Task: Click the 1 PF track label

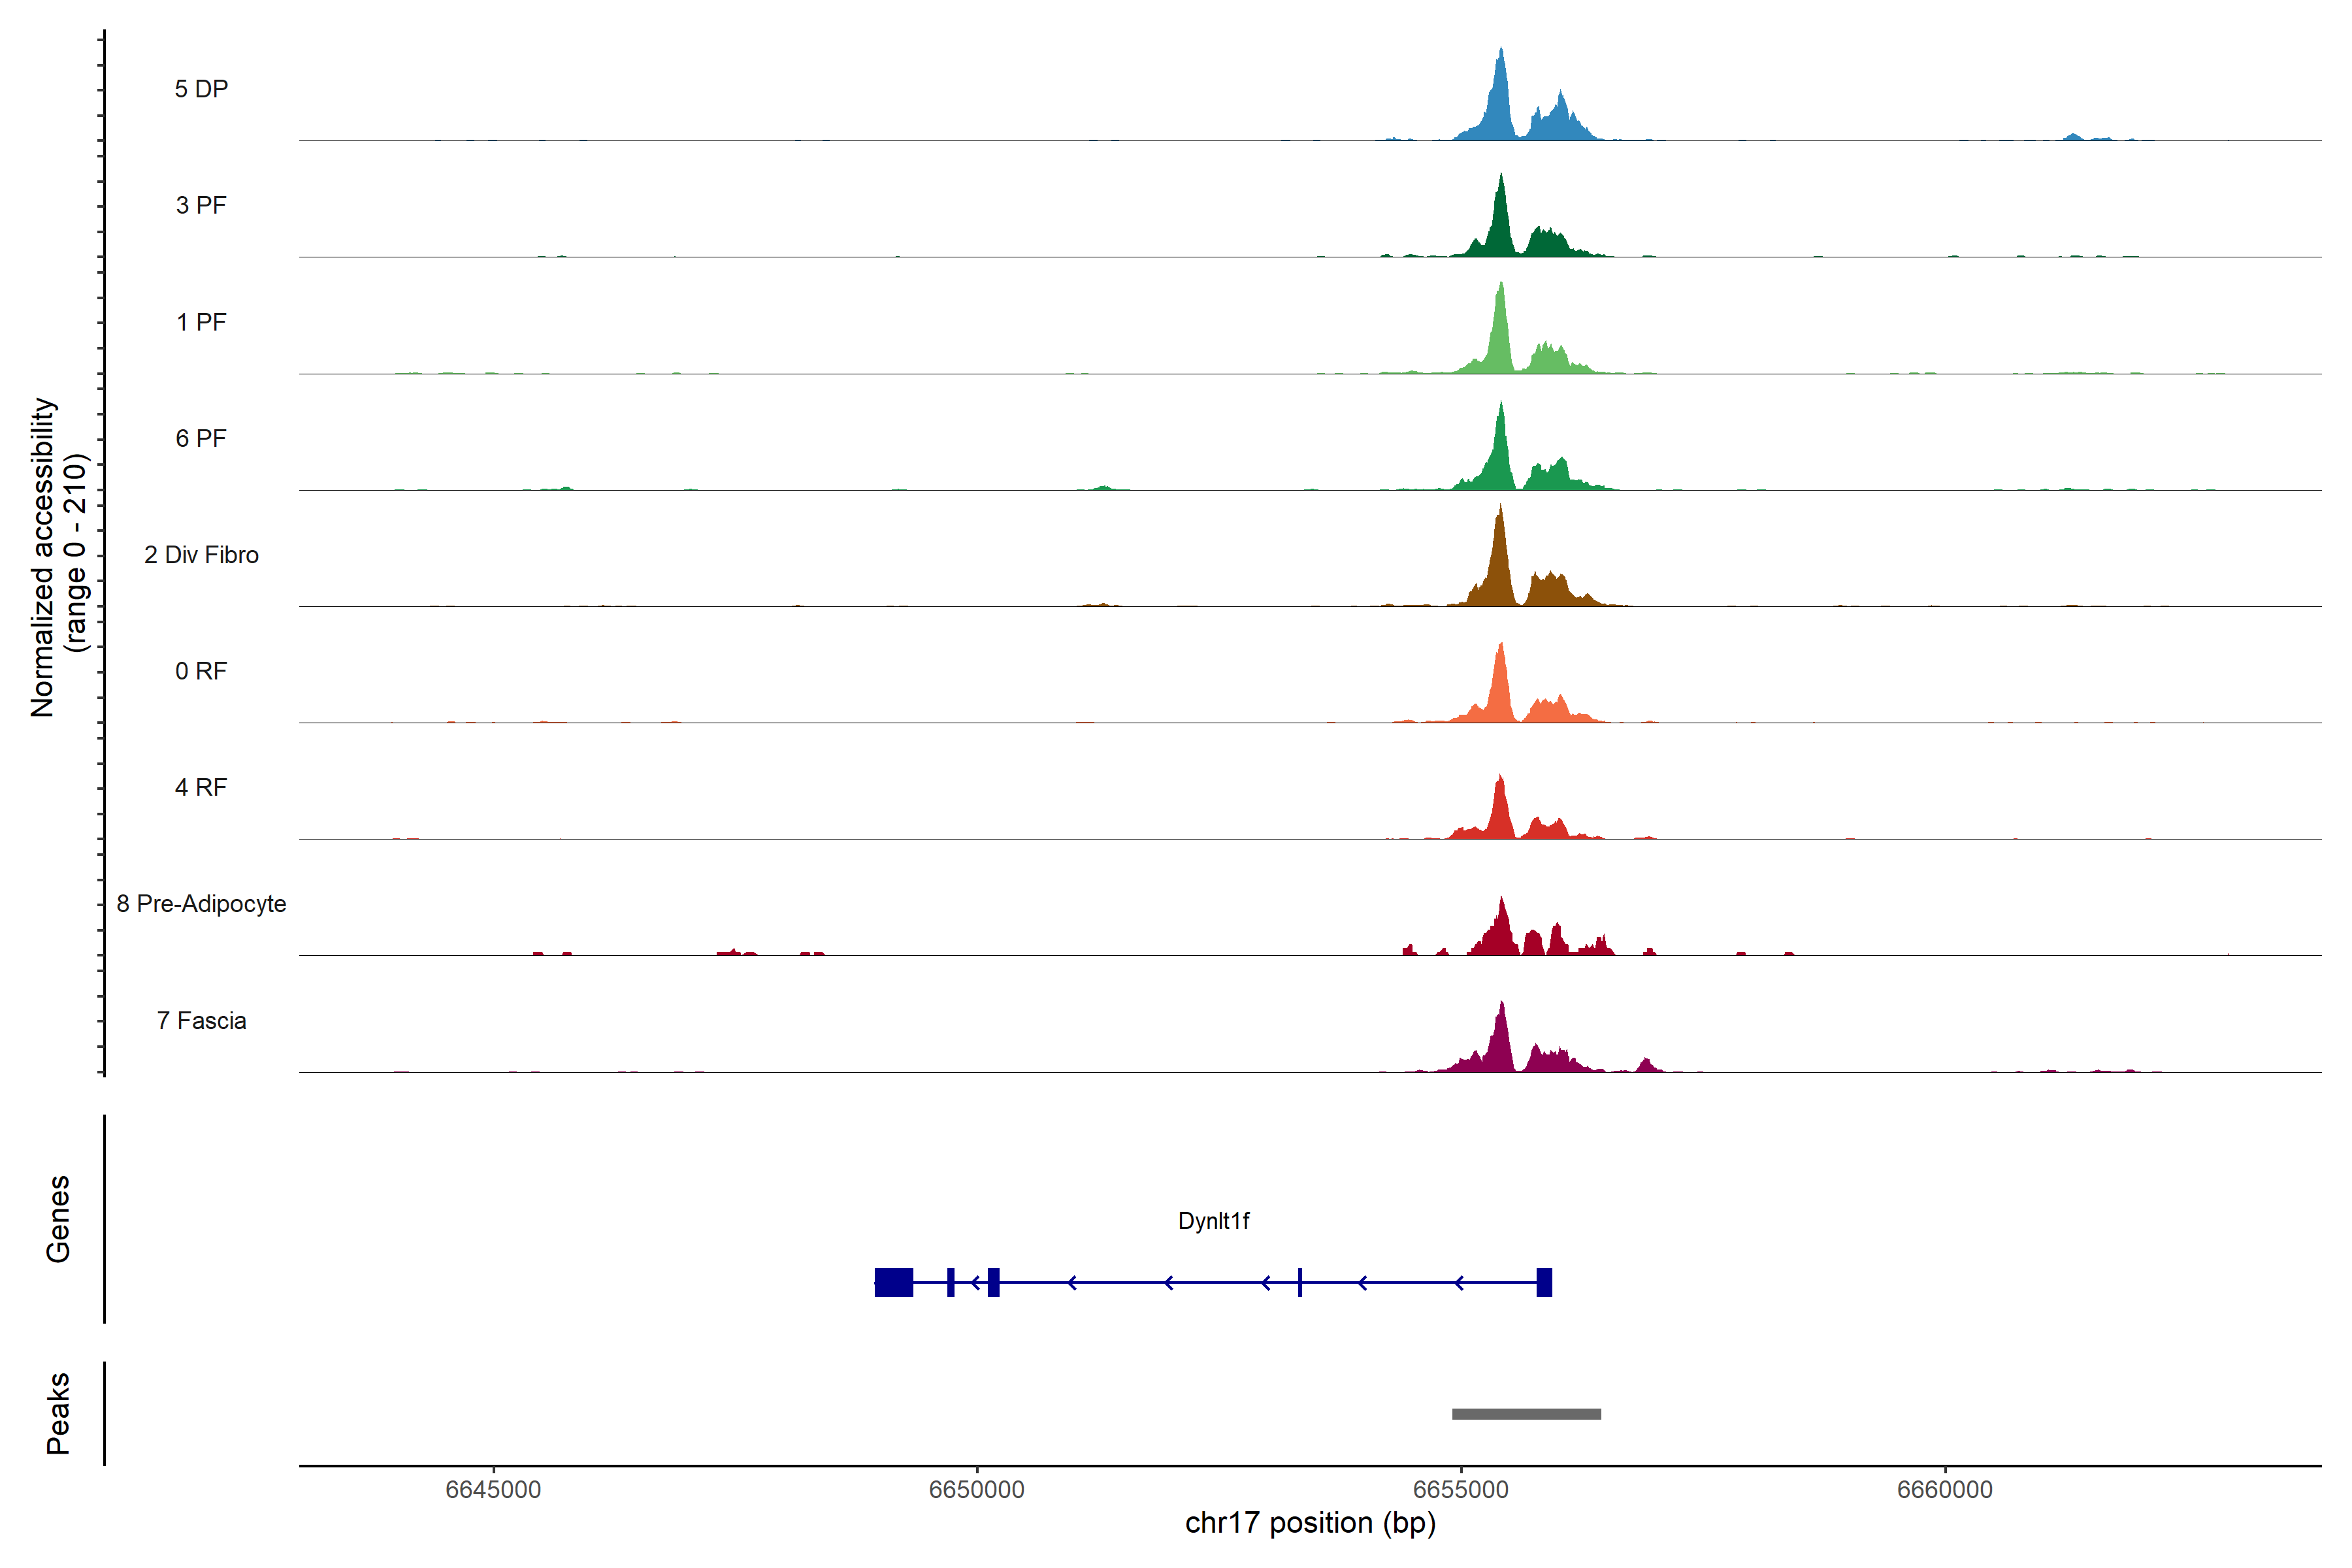Action: coord(201,322)
